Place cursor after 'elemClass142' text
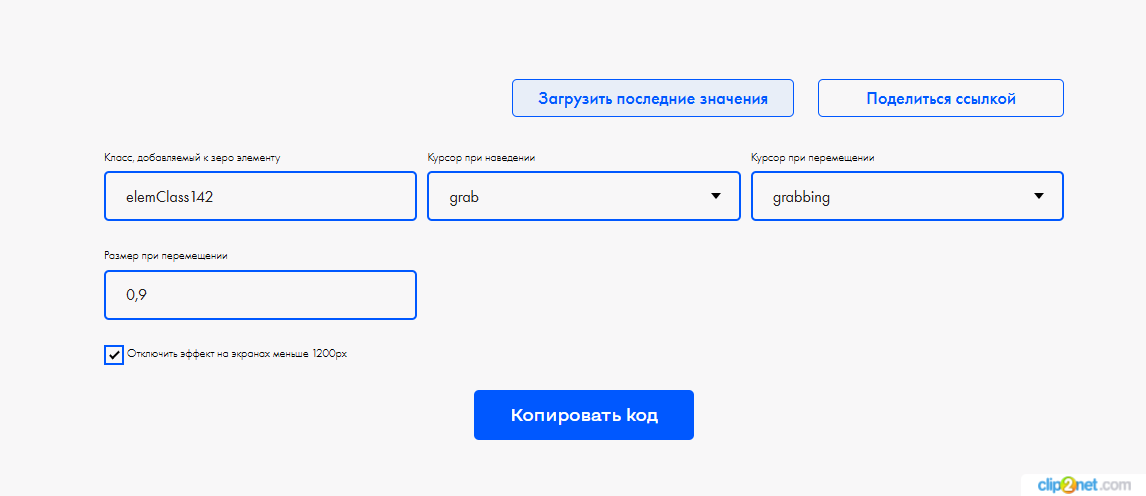The width and height of the screenshot is (1146, 496). coord(216,198)
